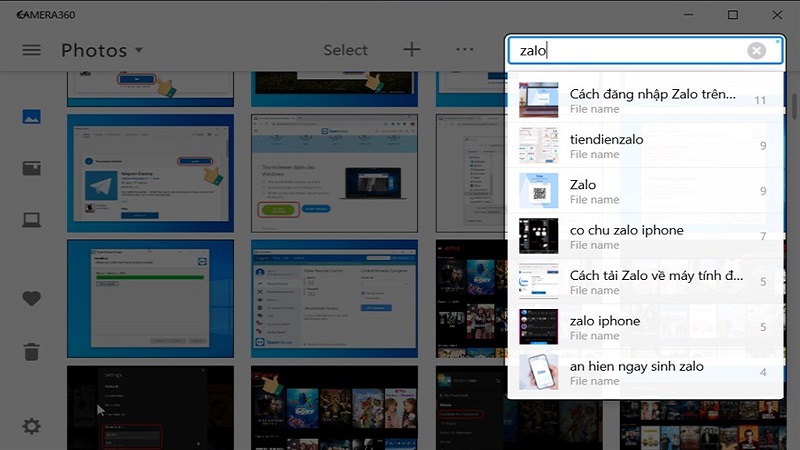Show Favorites using heart icon
Viewport: 800px width, 450px height.
coord(32,298)
